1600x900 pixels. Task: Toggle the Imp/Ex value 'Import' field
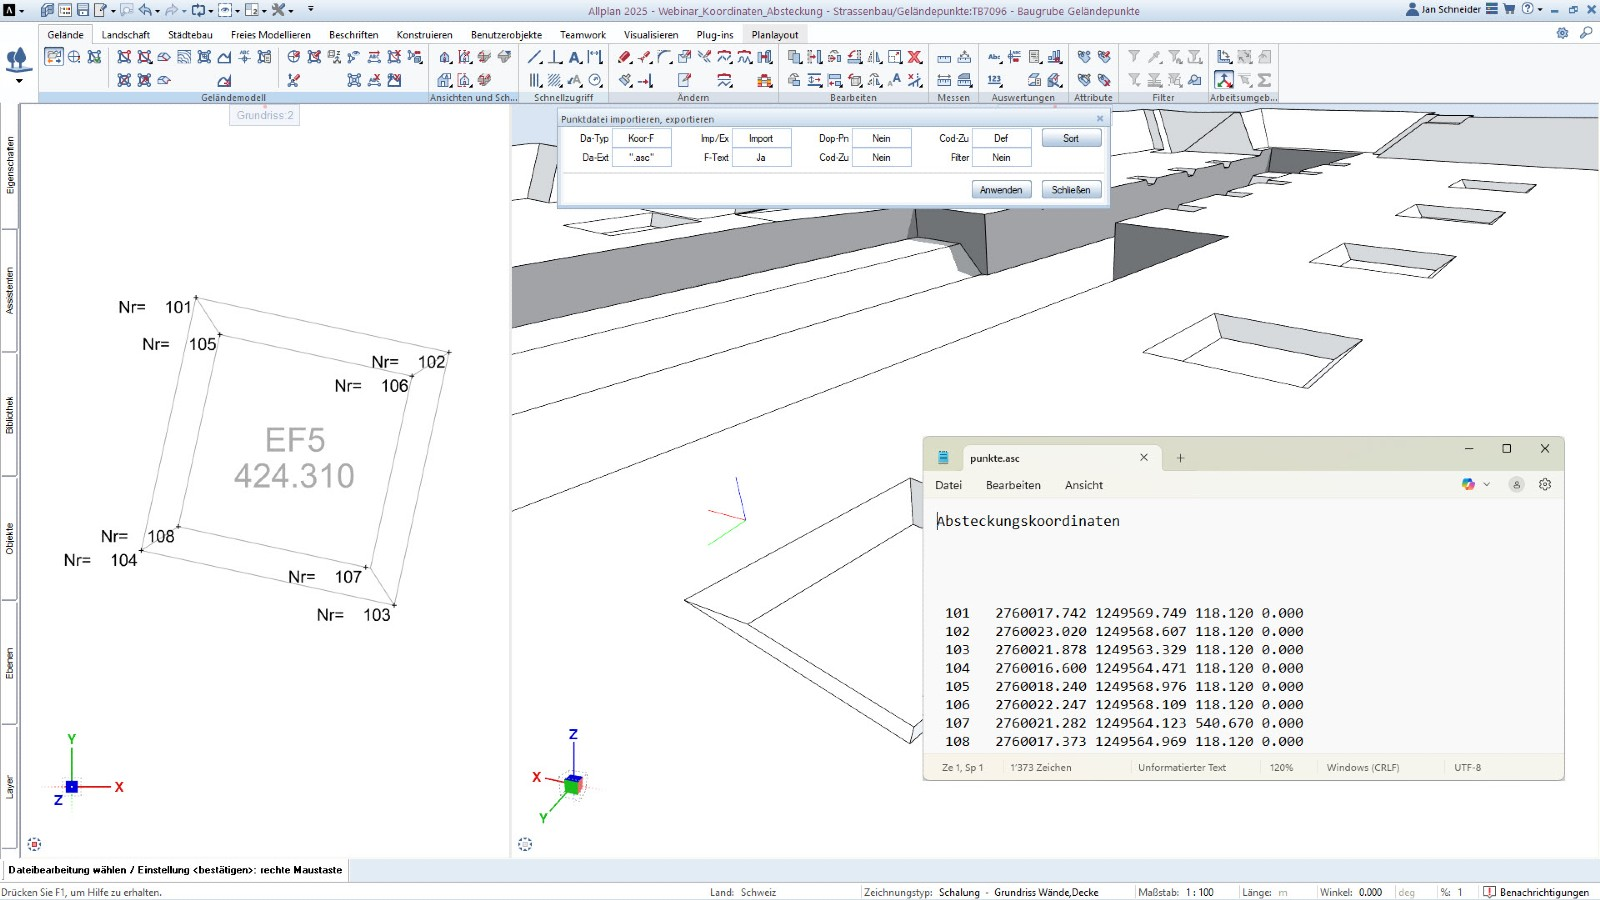click(761, 139)
